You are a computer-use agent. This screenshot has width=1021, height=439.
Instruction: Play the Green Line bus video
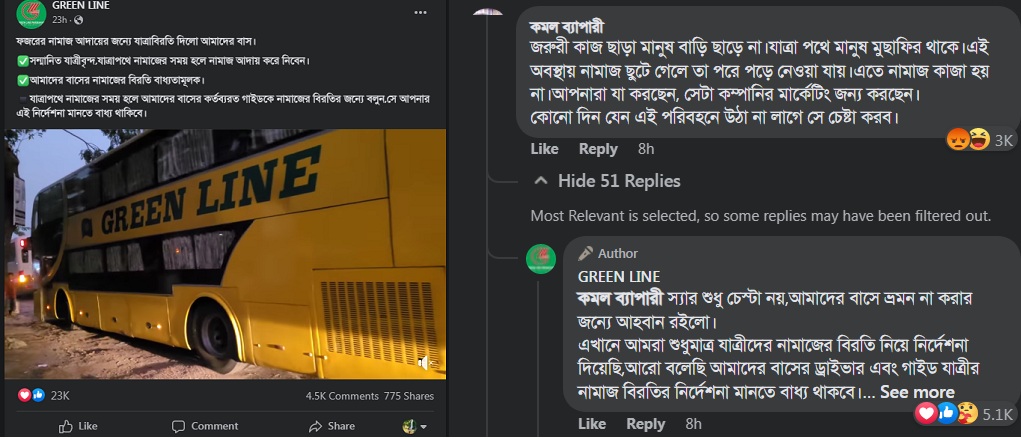point(223,254)
